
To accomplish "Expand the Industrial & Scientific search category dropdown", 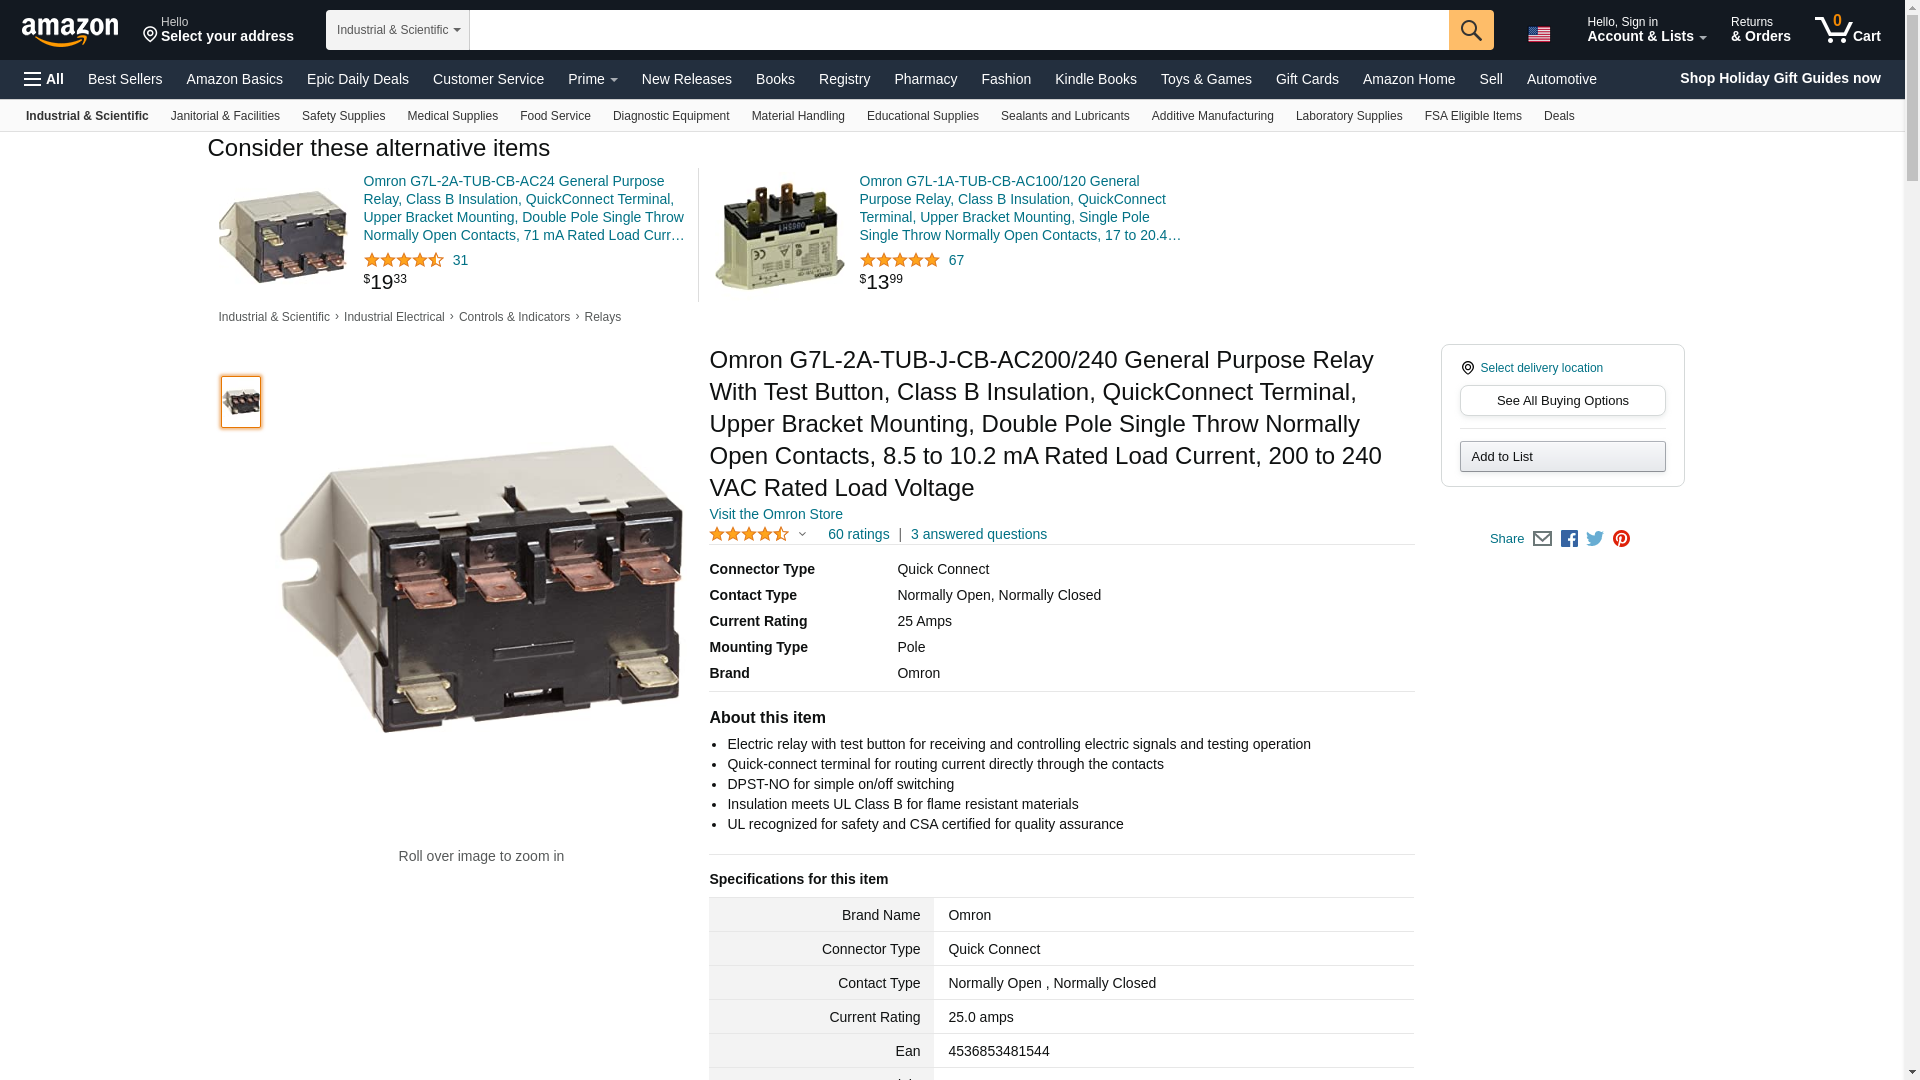I will pyautogui.click(x=398, y=30).
